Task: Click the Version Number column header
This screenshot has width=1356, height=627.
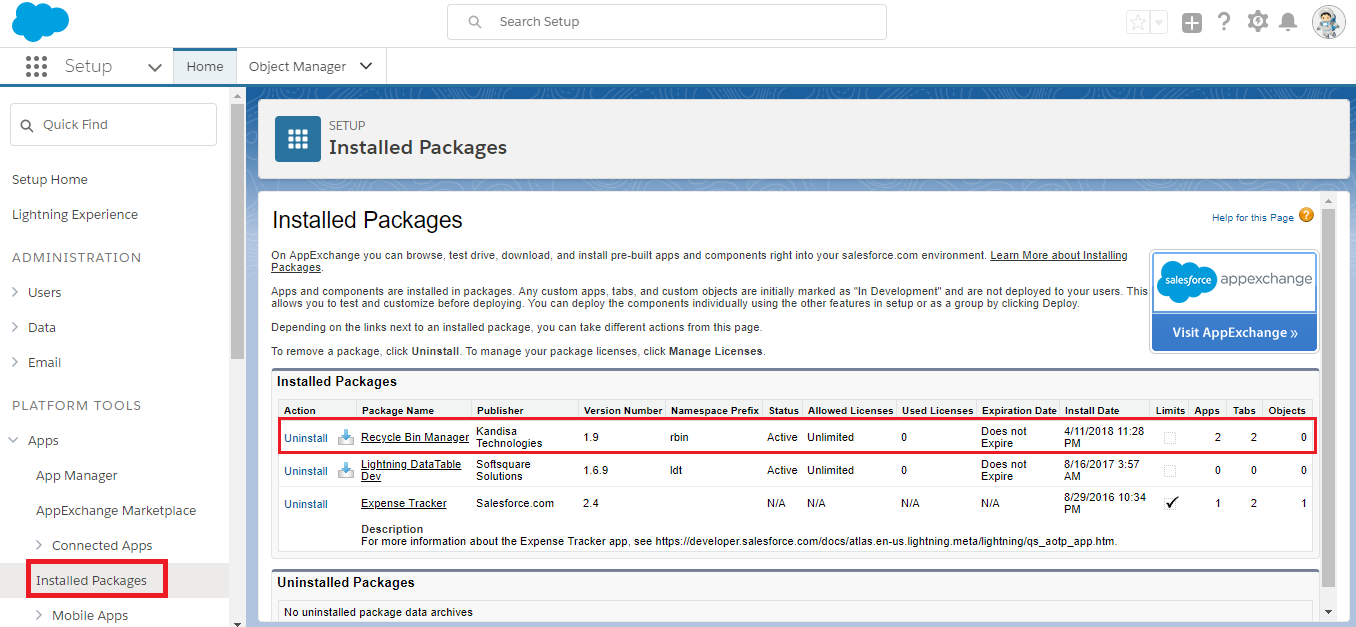Action: click(623, 410)
